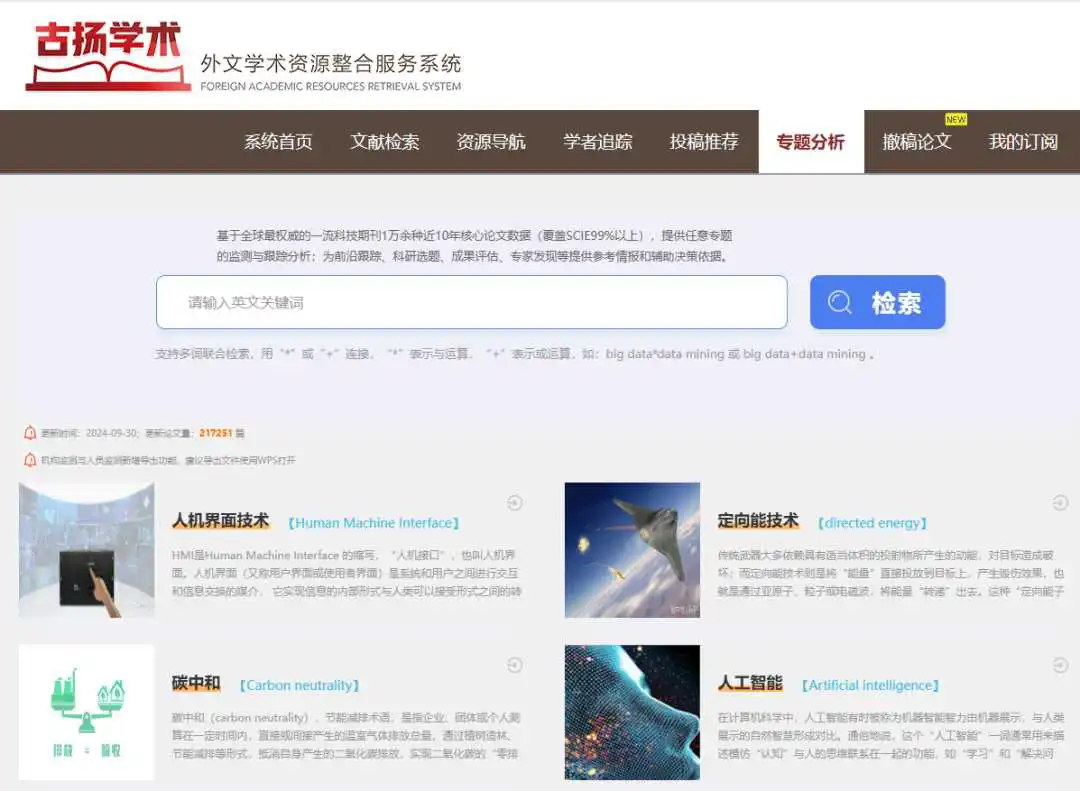Click the arrow icon beside 定向能技术
Image resolution: width=1080 pixels, height=791 pixels.
click(x=1060, y=503)
